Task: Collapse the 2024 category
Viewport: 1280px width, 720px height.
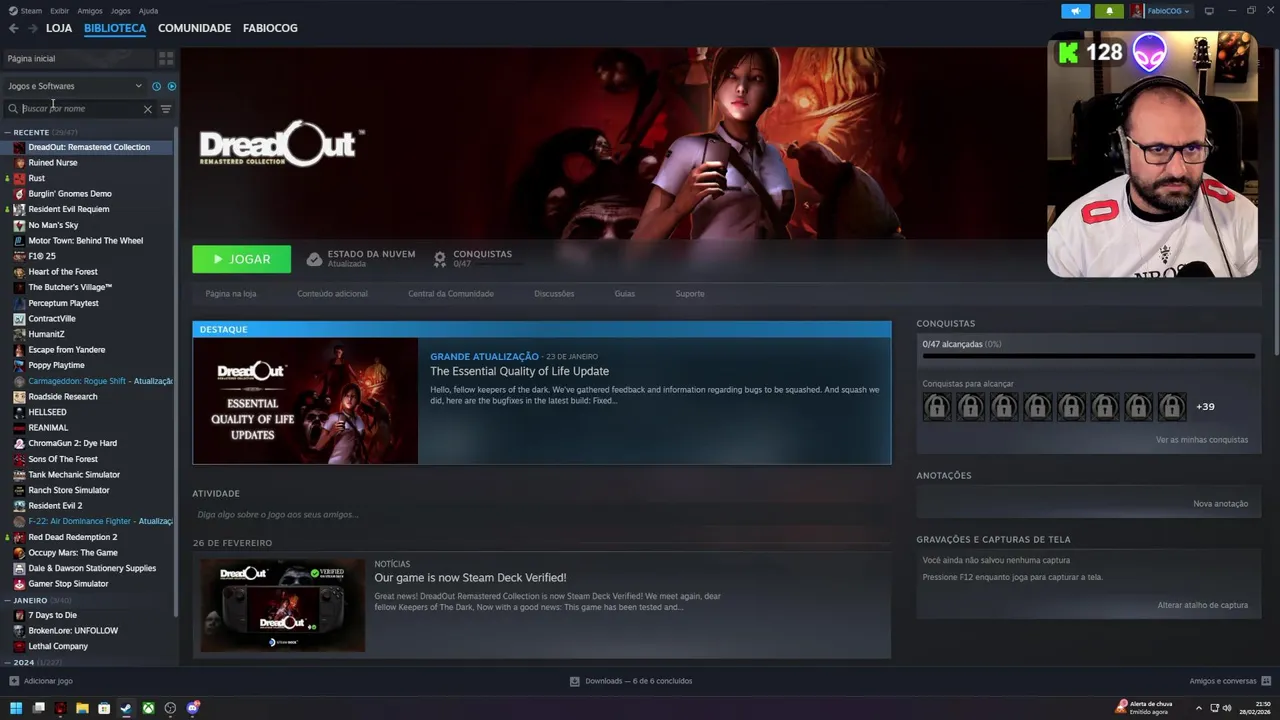Action: tap(7, 662)
